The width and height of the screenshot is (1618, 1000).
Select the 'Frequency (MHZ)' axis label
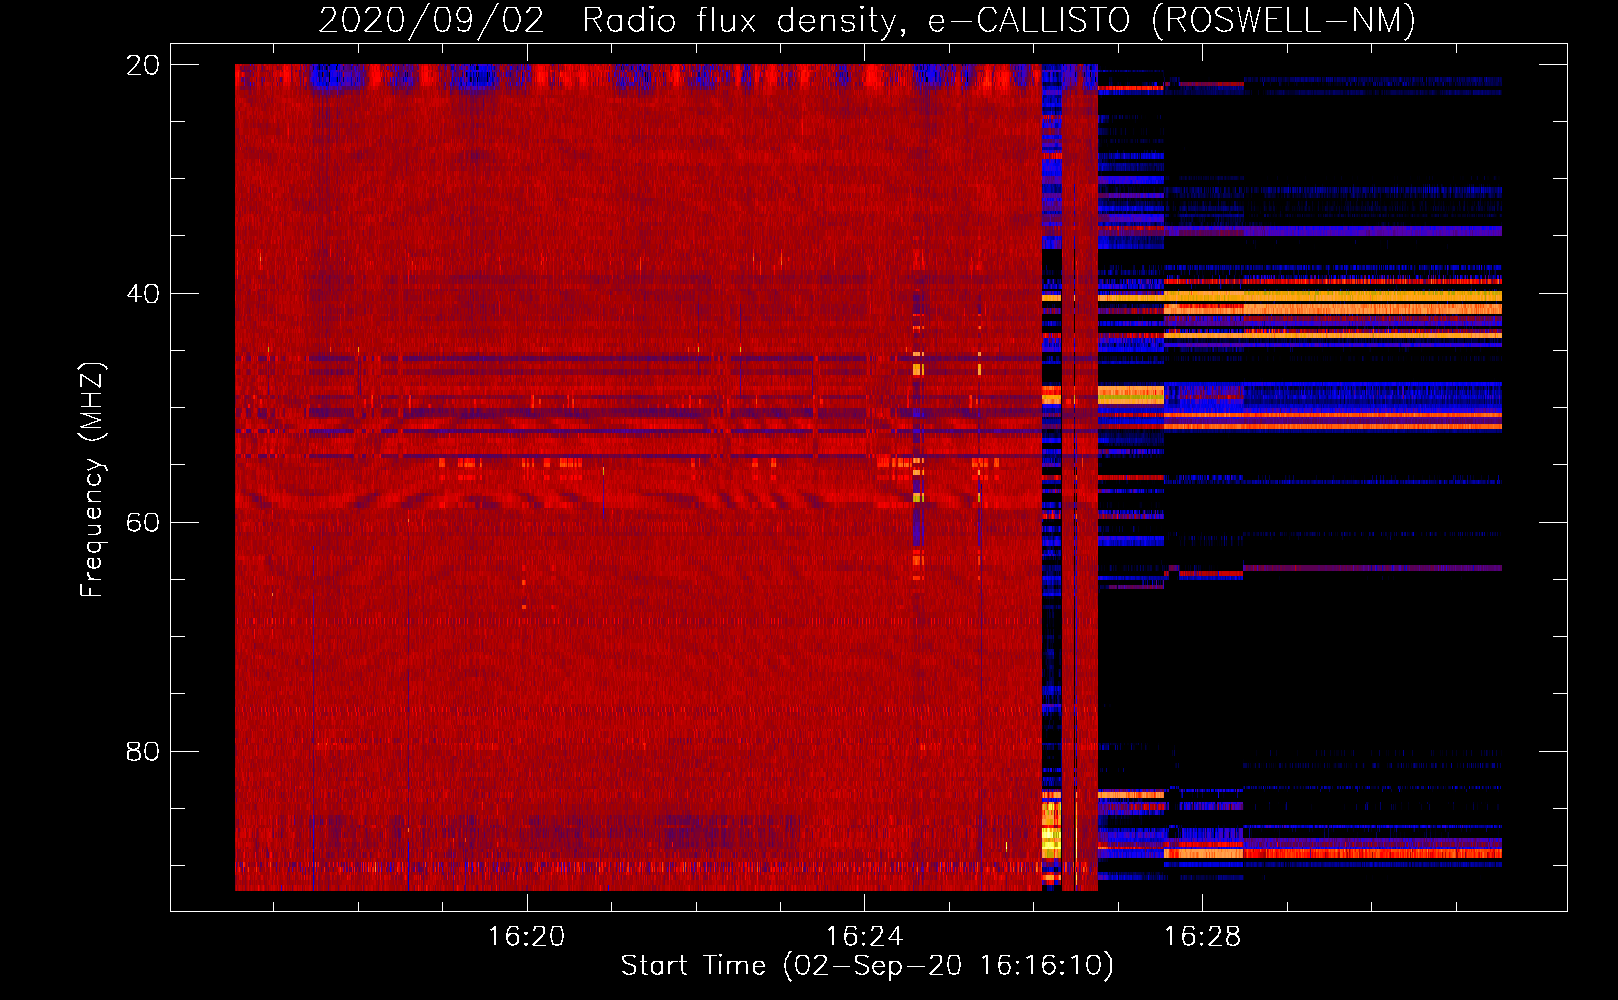click(92, 480)
